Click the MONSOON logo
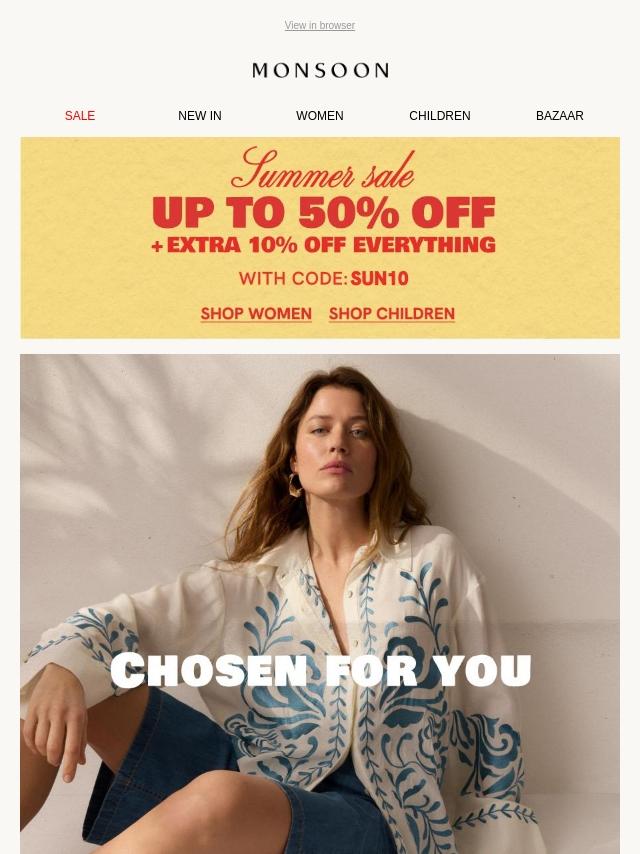Screen dimensions: 640x854 320,70
